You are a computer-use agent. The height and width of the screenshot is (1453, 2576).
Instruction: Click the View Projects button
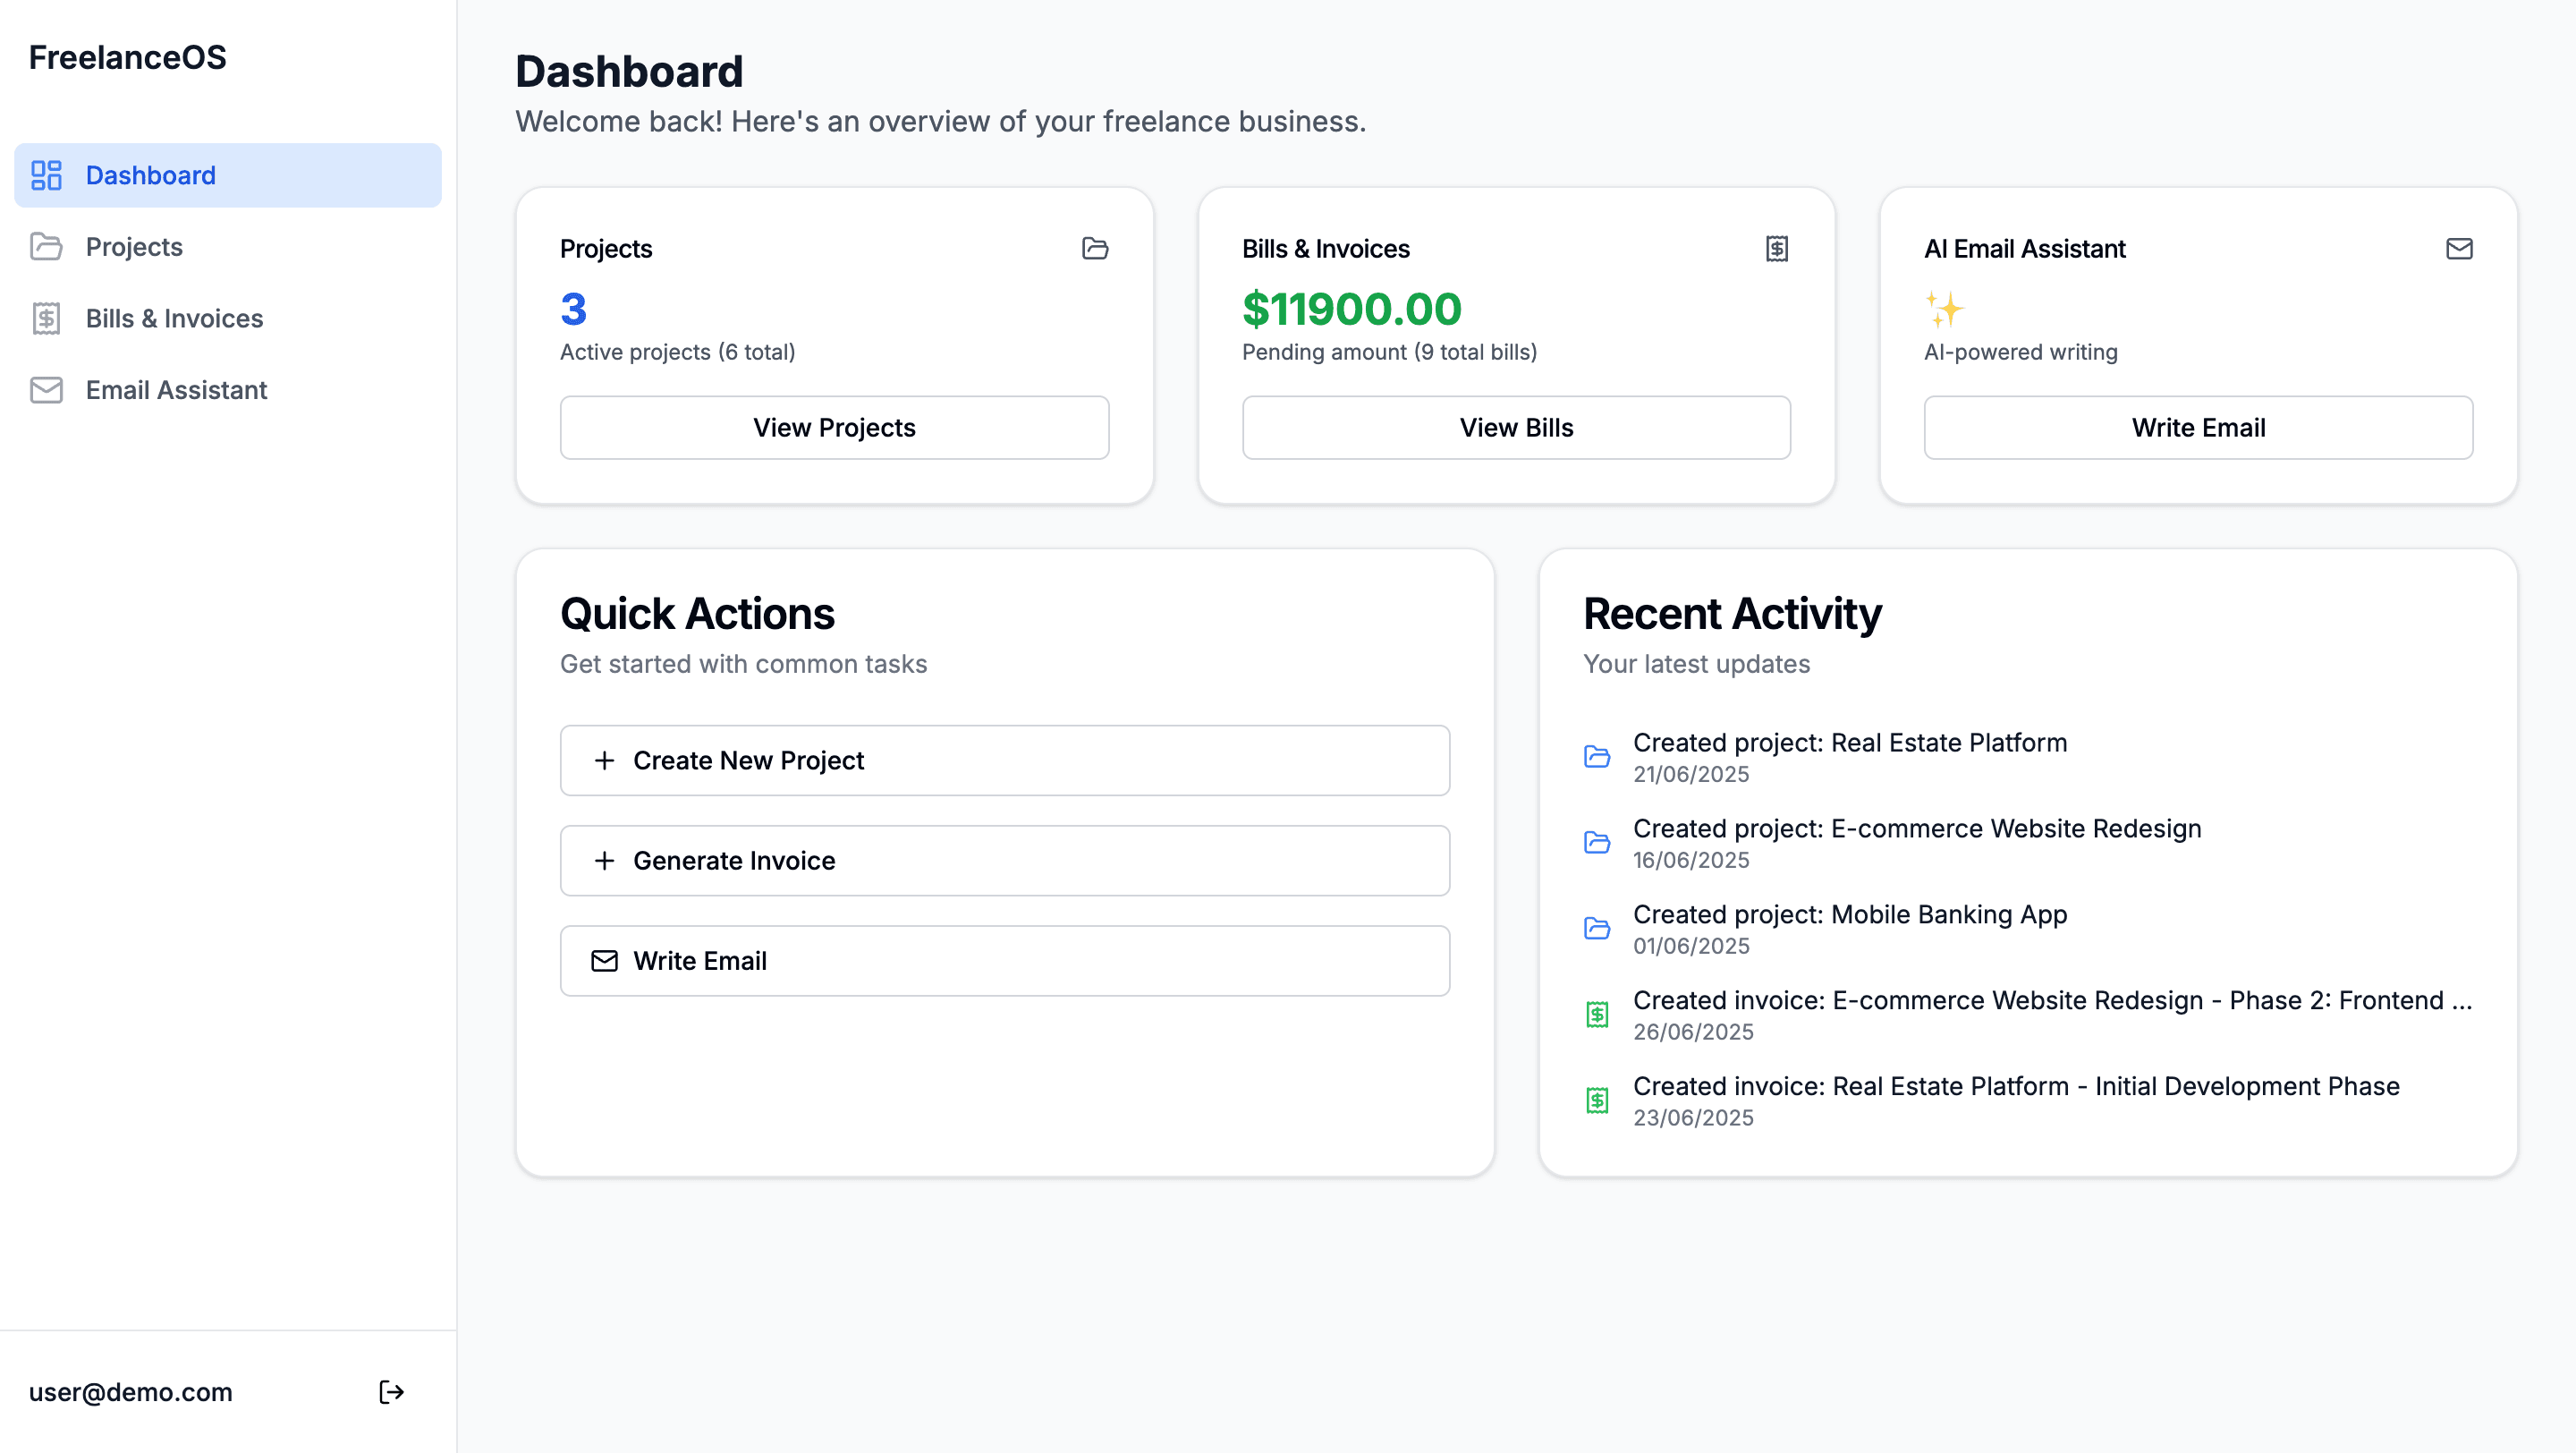[834, 427]
